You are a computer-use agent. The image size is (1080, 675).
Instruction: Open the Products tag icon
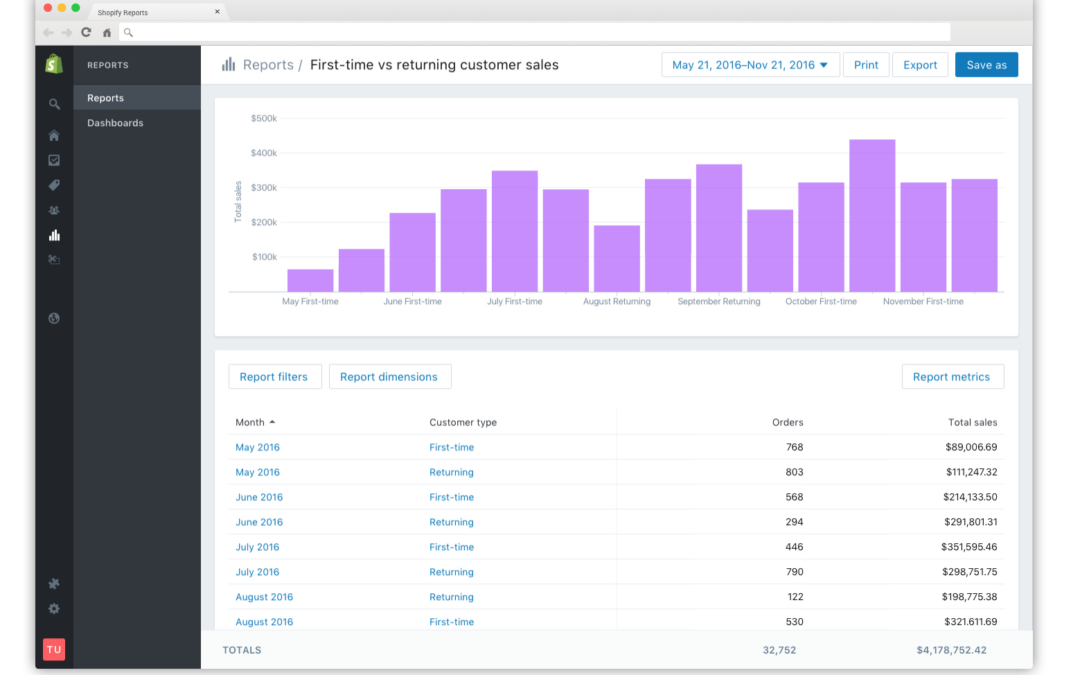pyautogui.click(x=54, y=185)
